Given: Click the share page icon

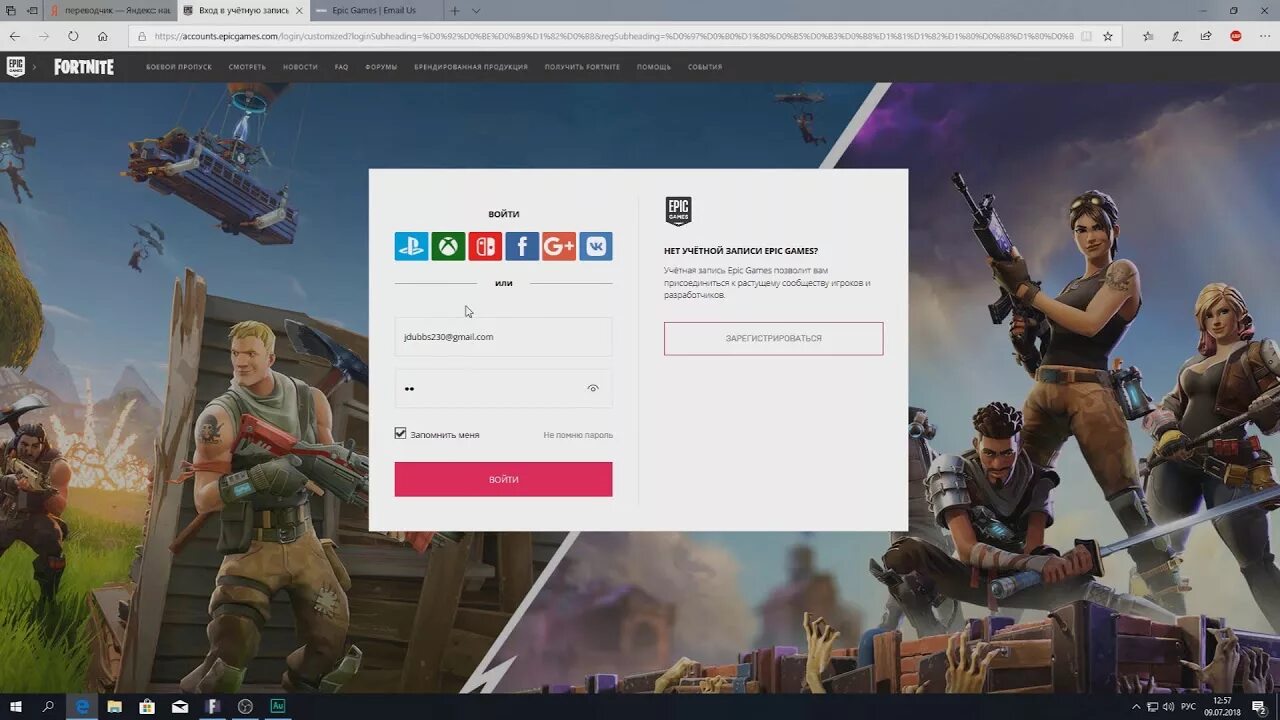Looking at the screenshot, I should click(1206, 36).
